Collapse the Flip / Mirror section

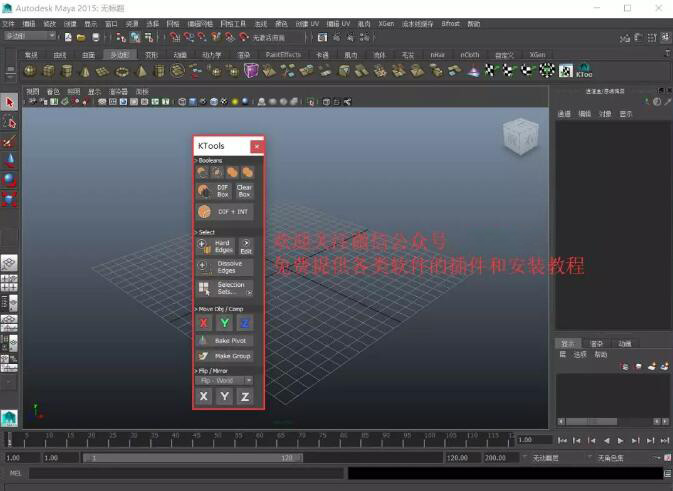(212, 371)
